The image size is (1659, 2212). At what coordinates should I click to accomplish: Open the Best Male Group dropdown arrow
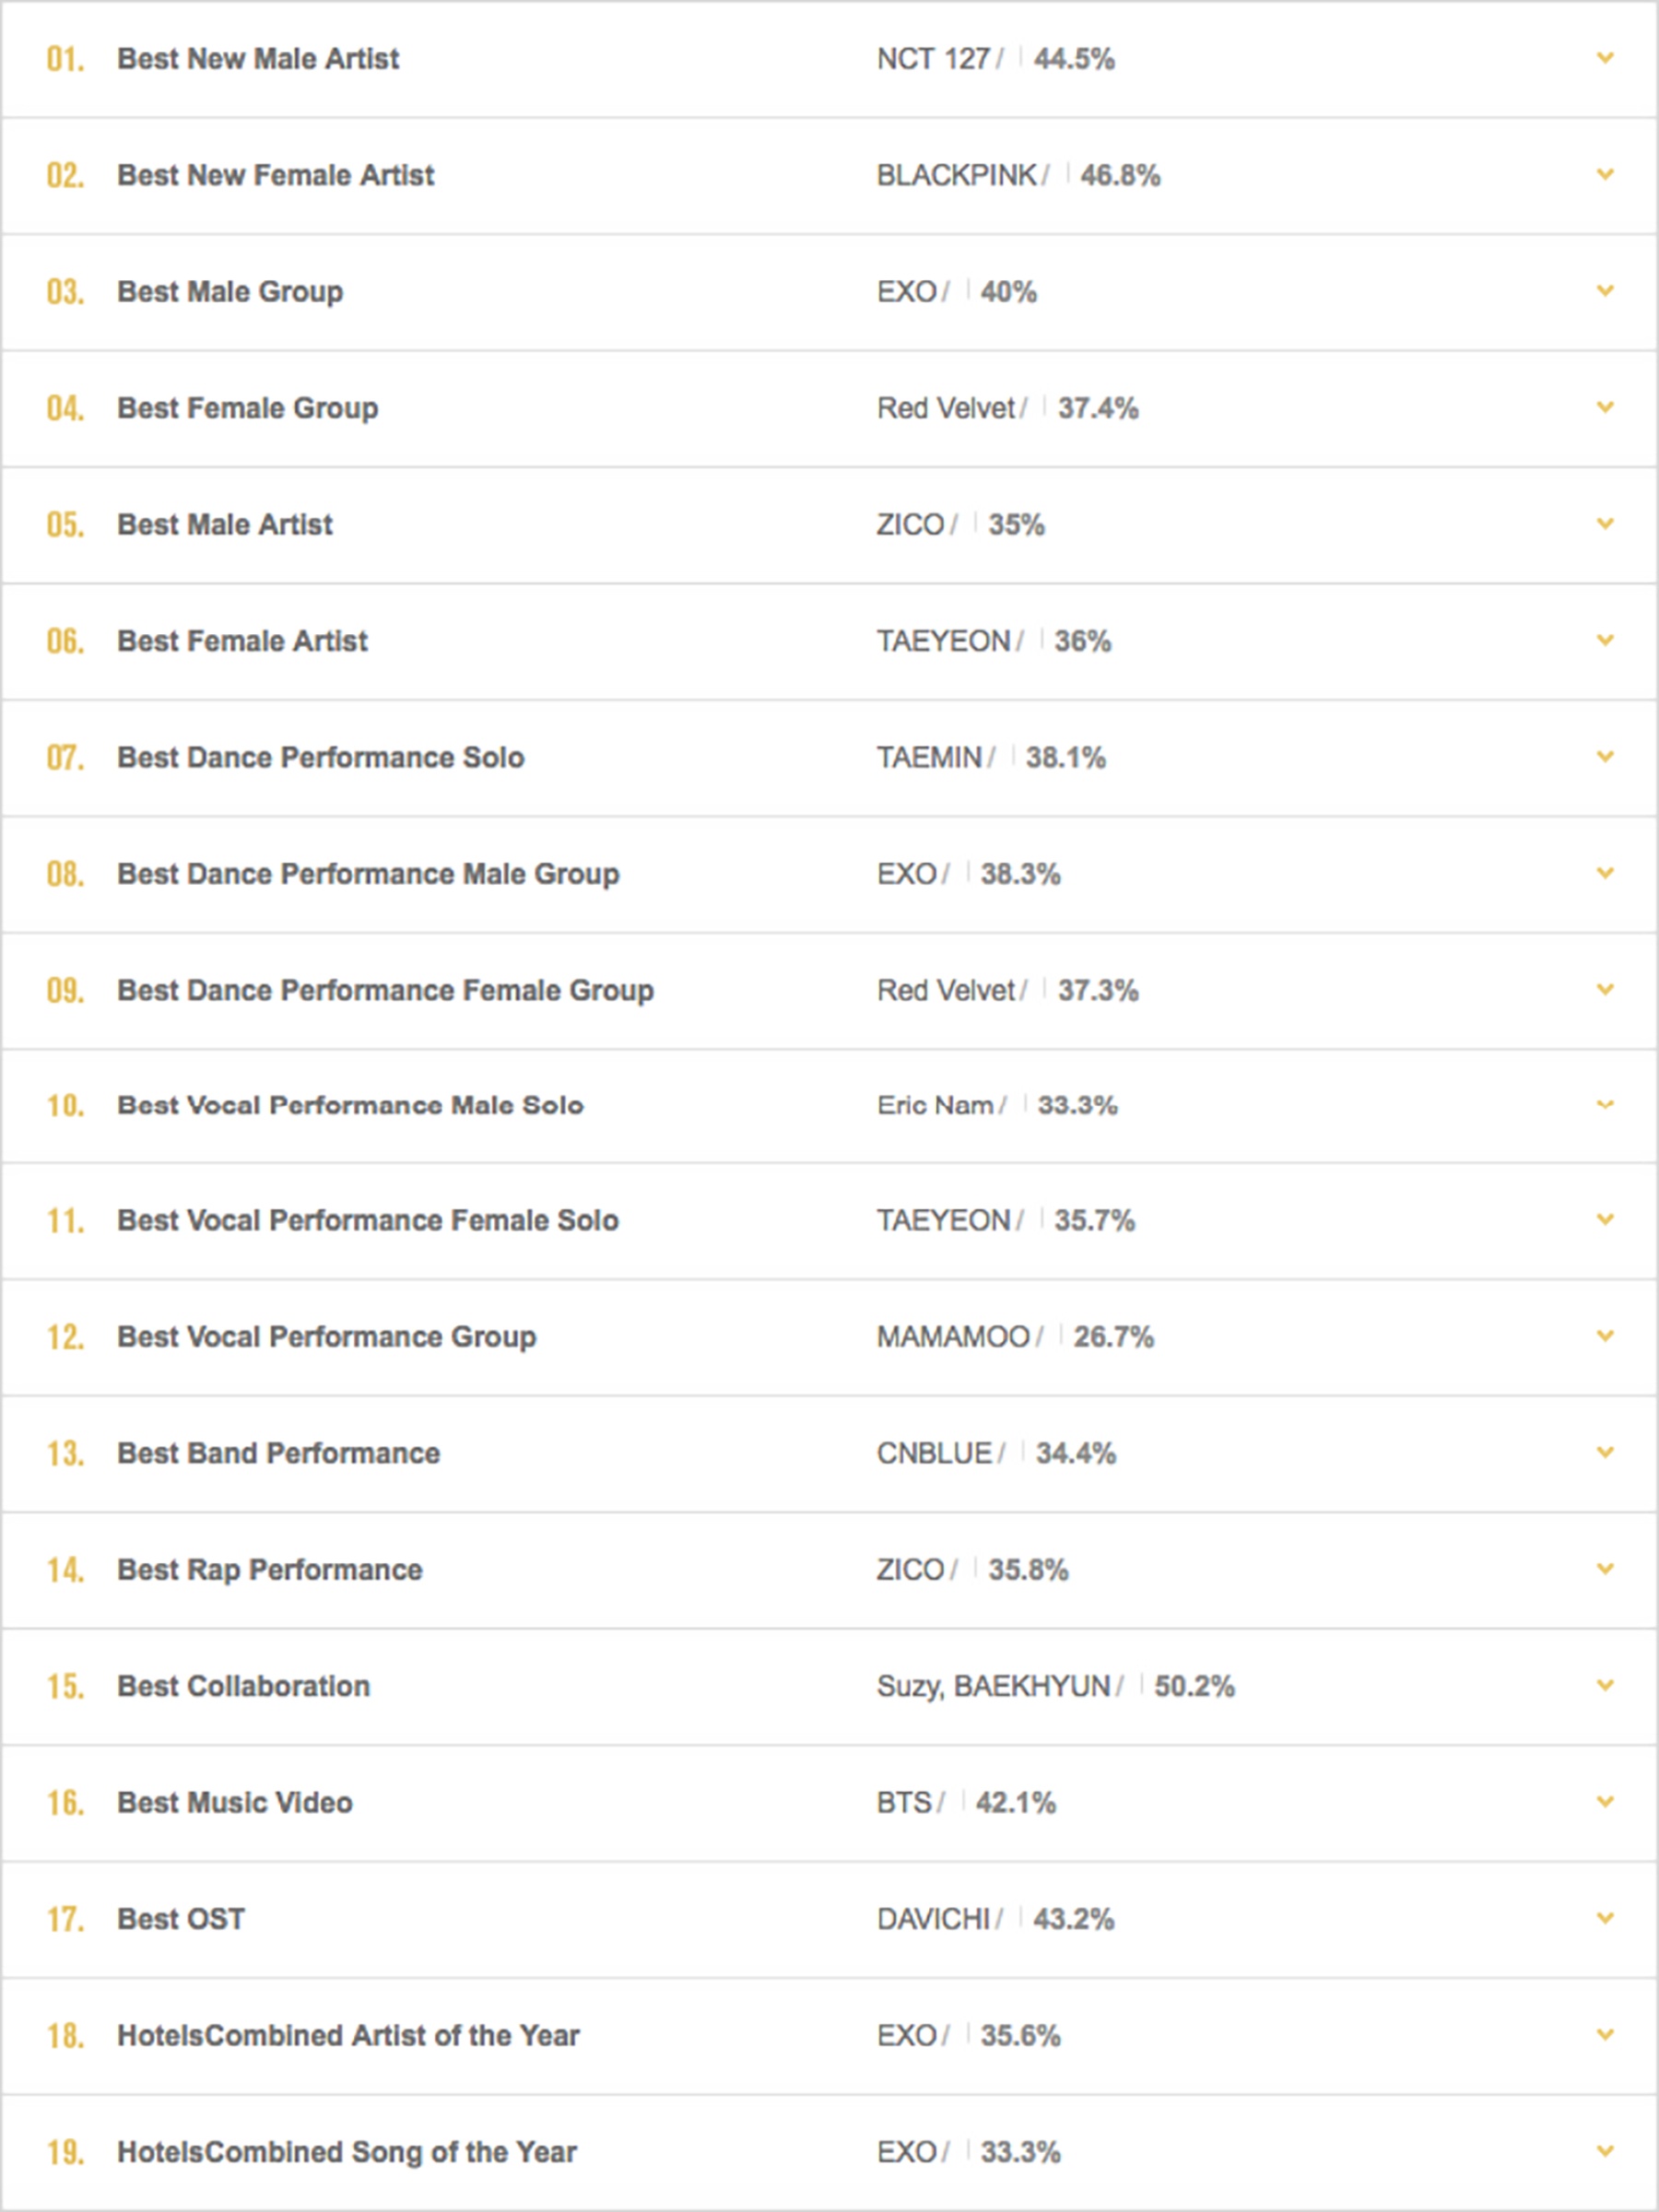pos(1605,292)
